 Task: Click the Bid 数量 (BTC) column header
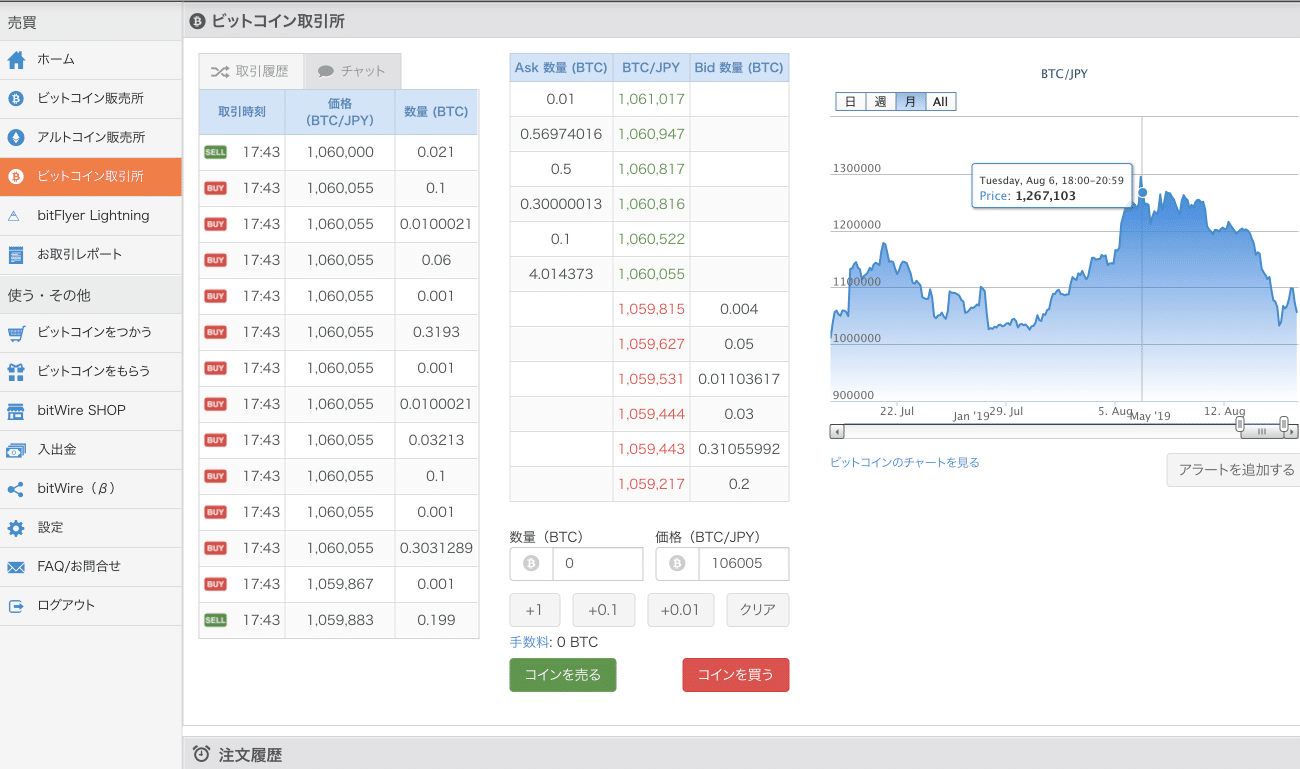739,68
